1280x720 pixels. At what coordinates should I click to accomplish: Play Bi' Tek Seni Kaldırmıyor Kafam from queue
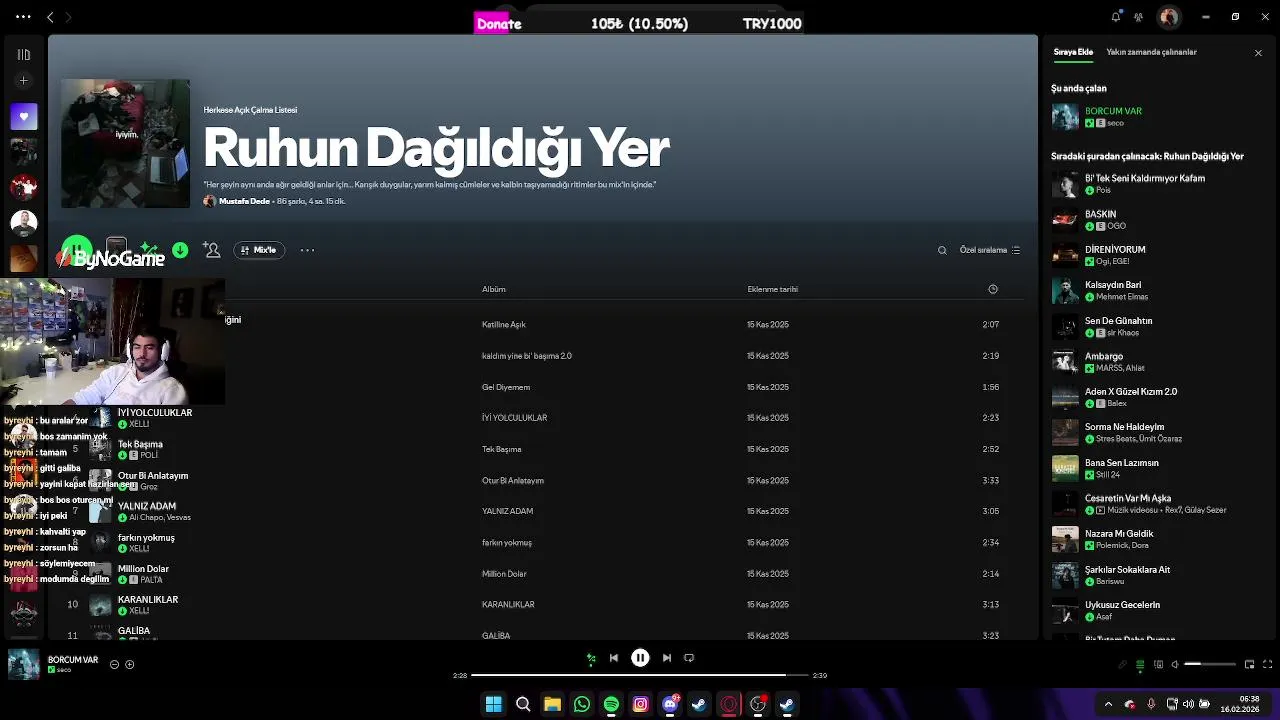click(x=1158, y=184)
